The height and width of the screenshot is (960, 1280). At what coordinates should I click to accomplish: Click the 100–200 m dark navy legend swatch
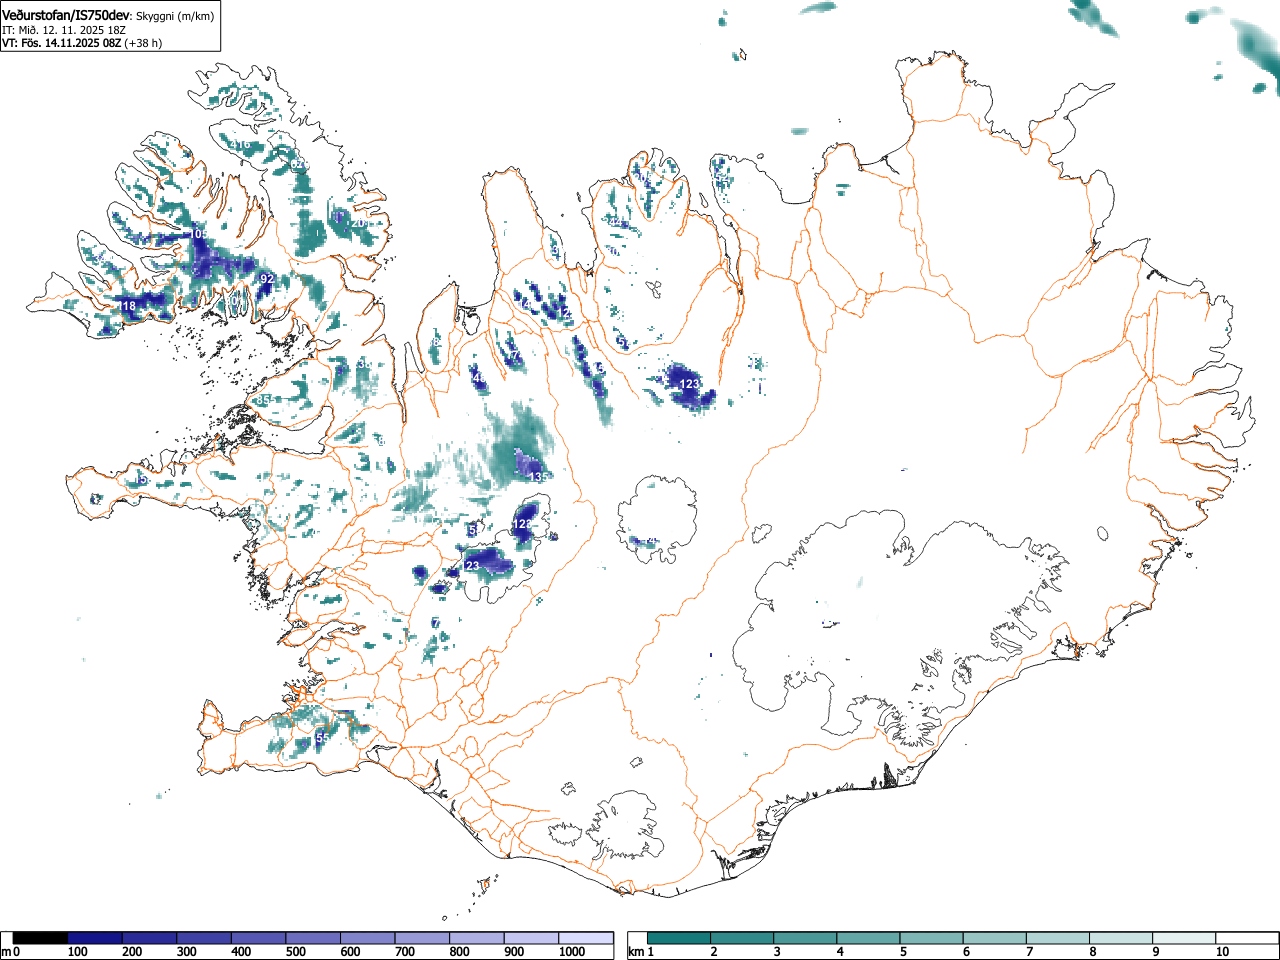click(x=95, y=938)
